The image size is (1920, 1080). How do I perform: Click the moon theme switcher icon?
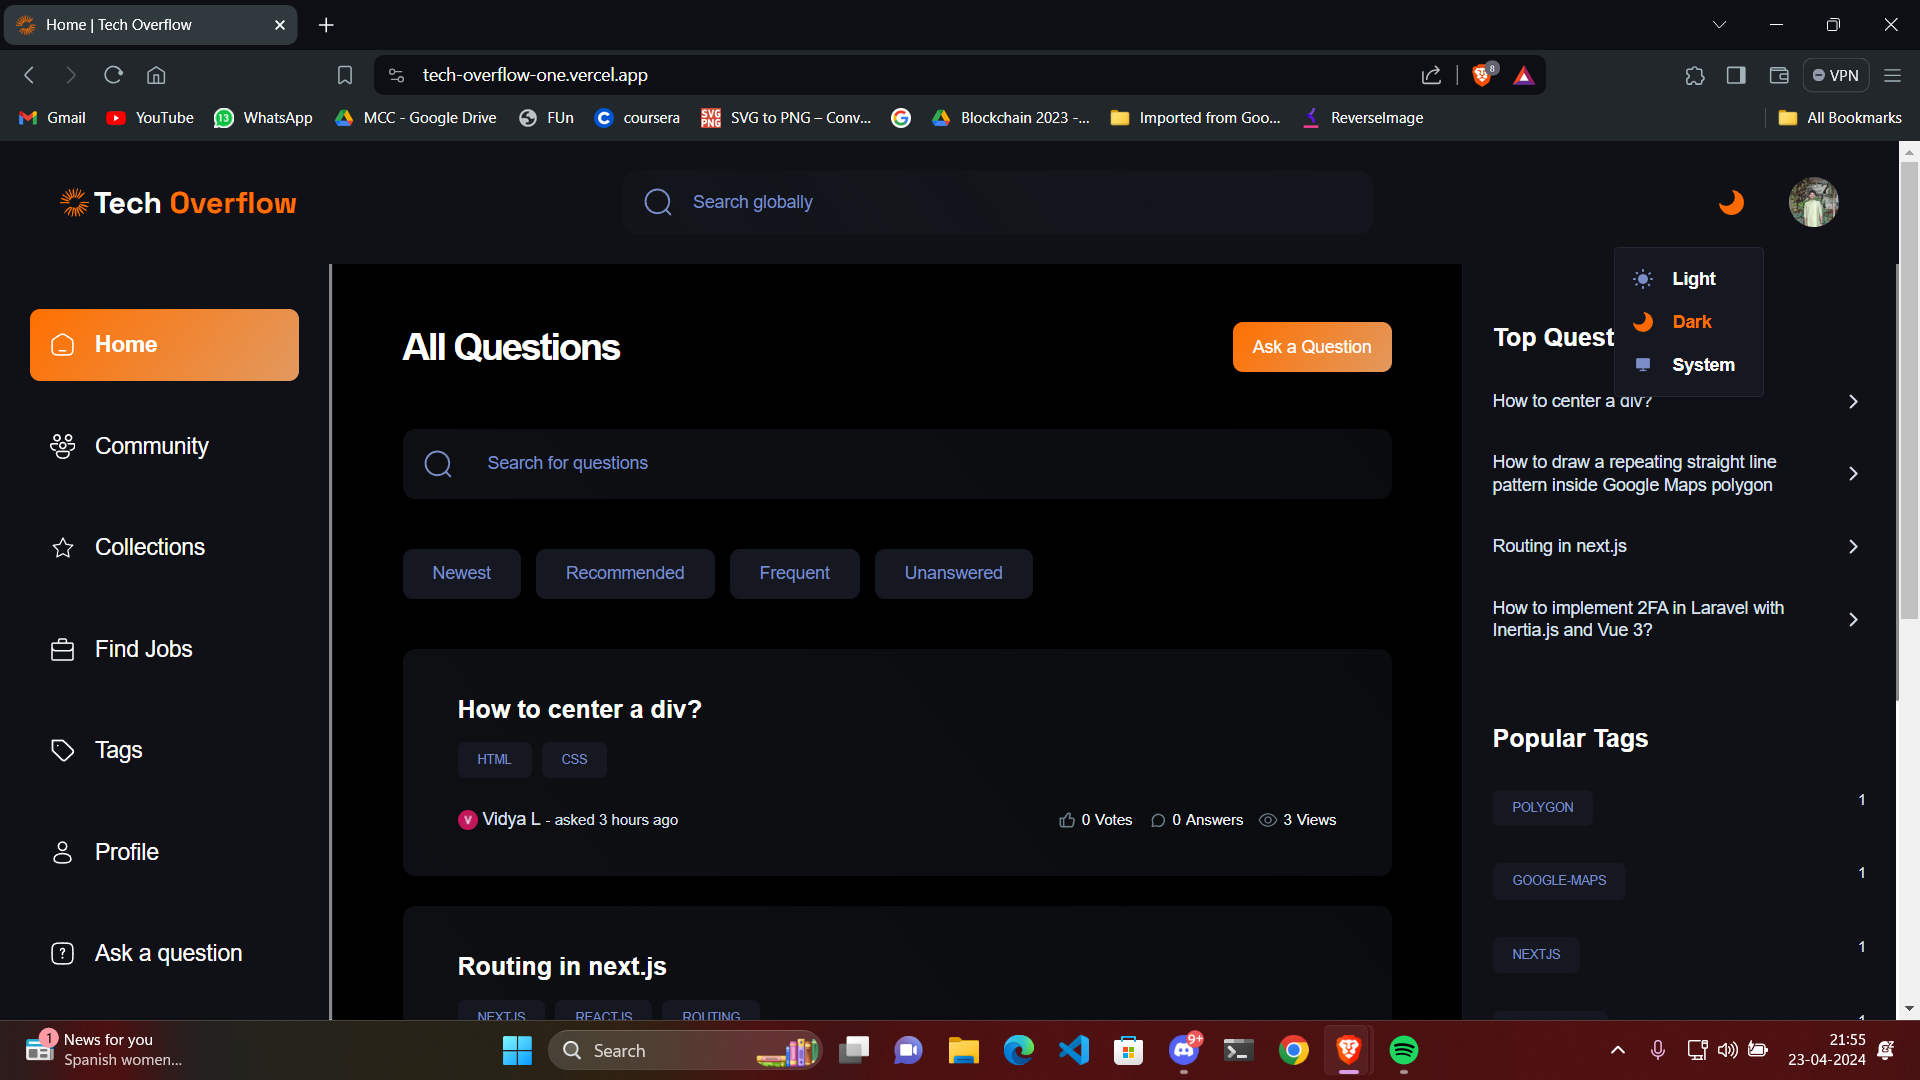click(1731, 203)
